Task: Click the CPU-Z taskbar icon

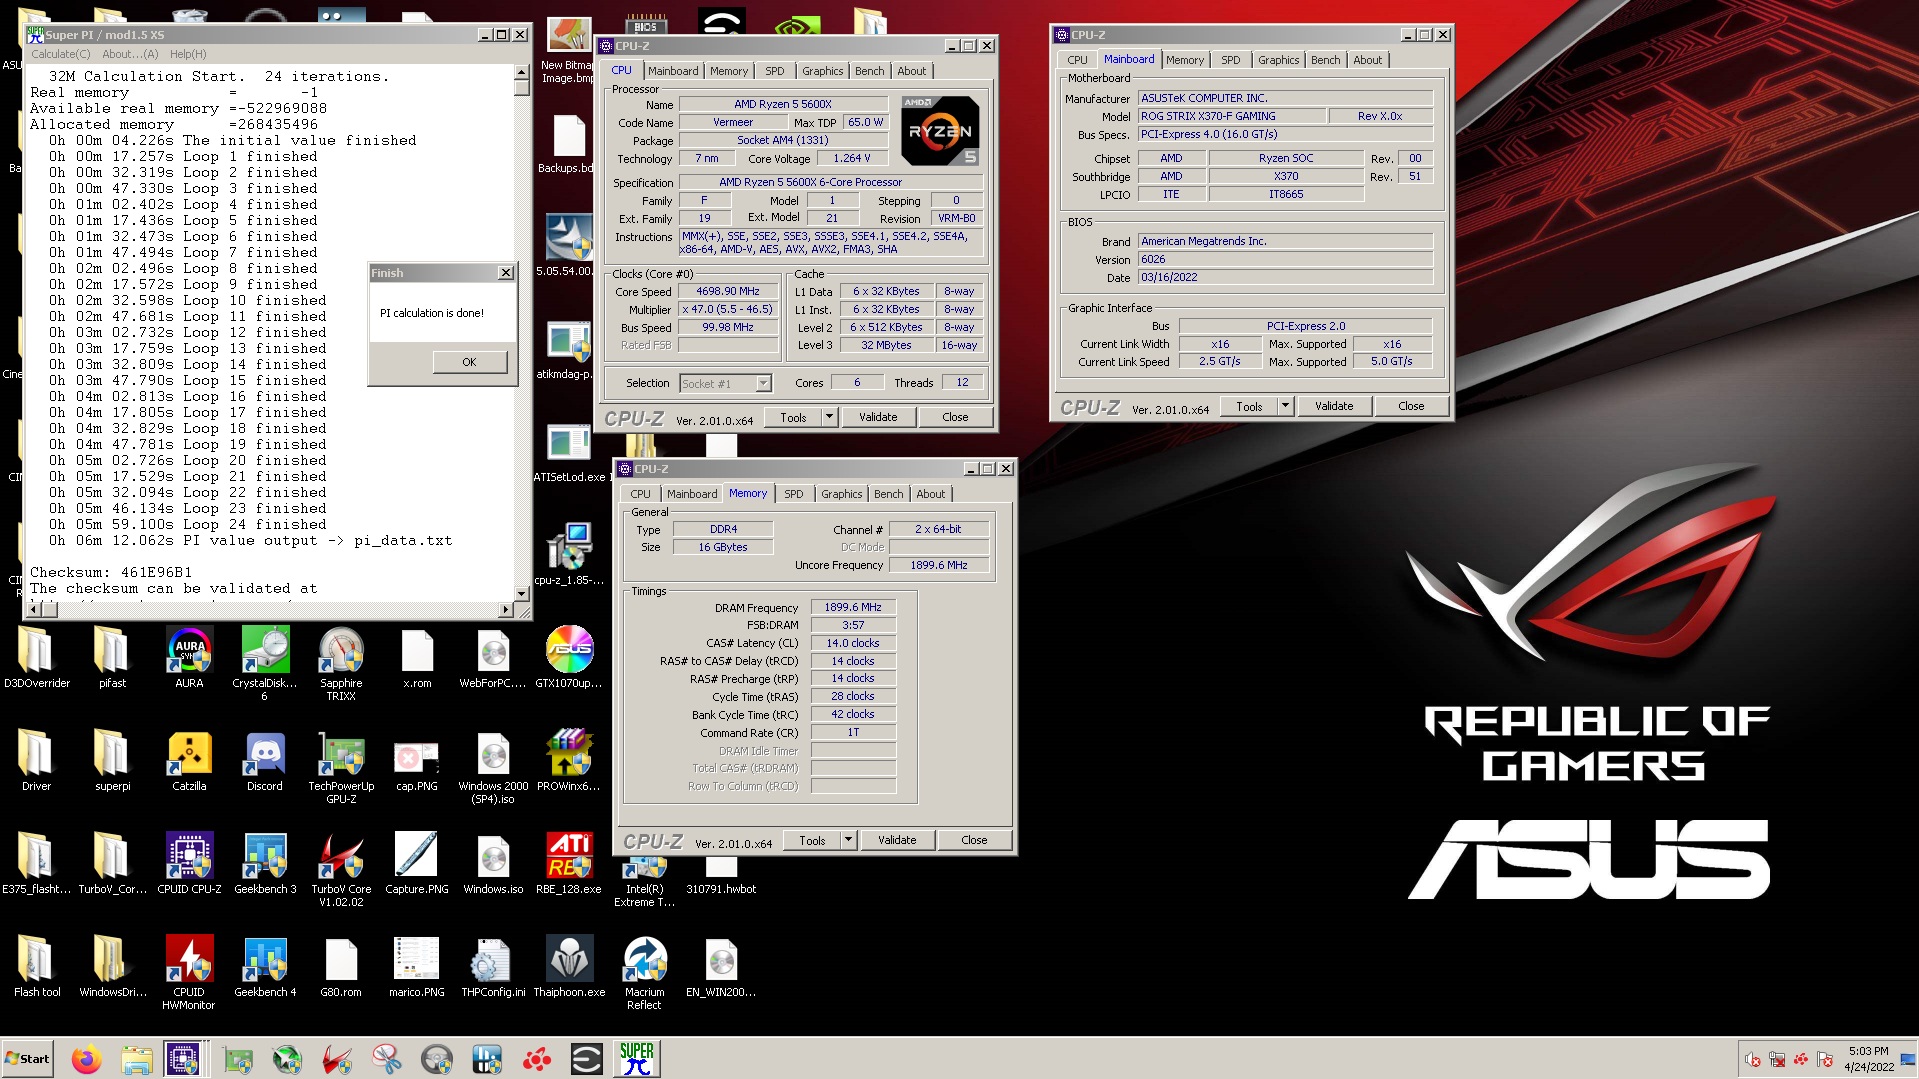Action: click(186, 1059)
